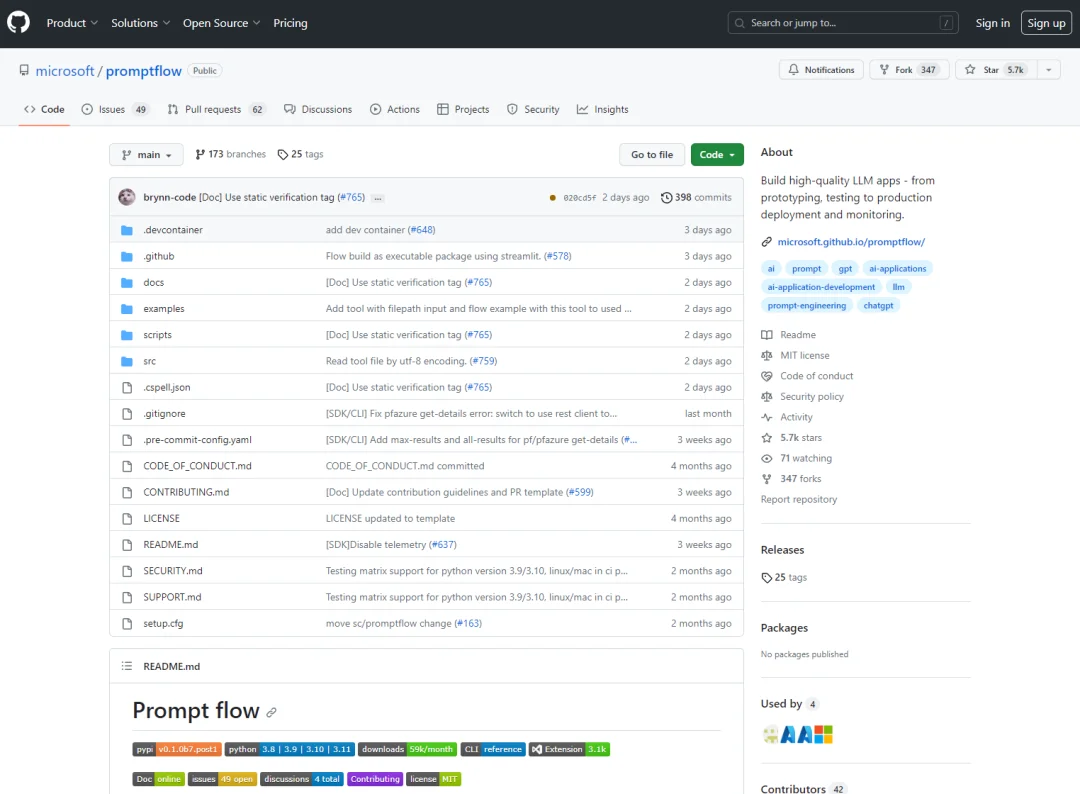Open the purple Contributing badge
Screen dimensions: 1080x794
[x=375, y=779]
